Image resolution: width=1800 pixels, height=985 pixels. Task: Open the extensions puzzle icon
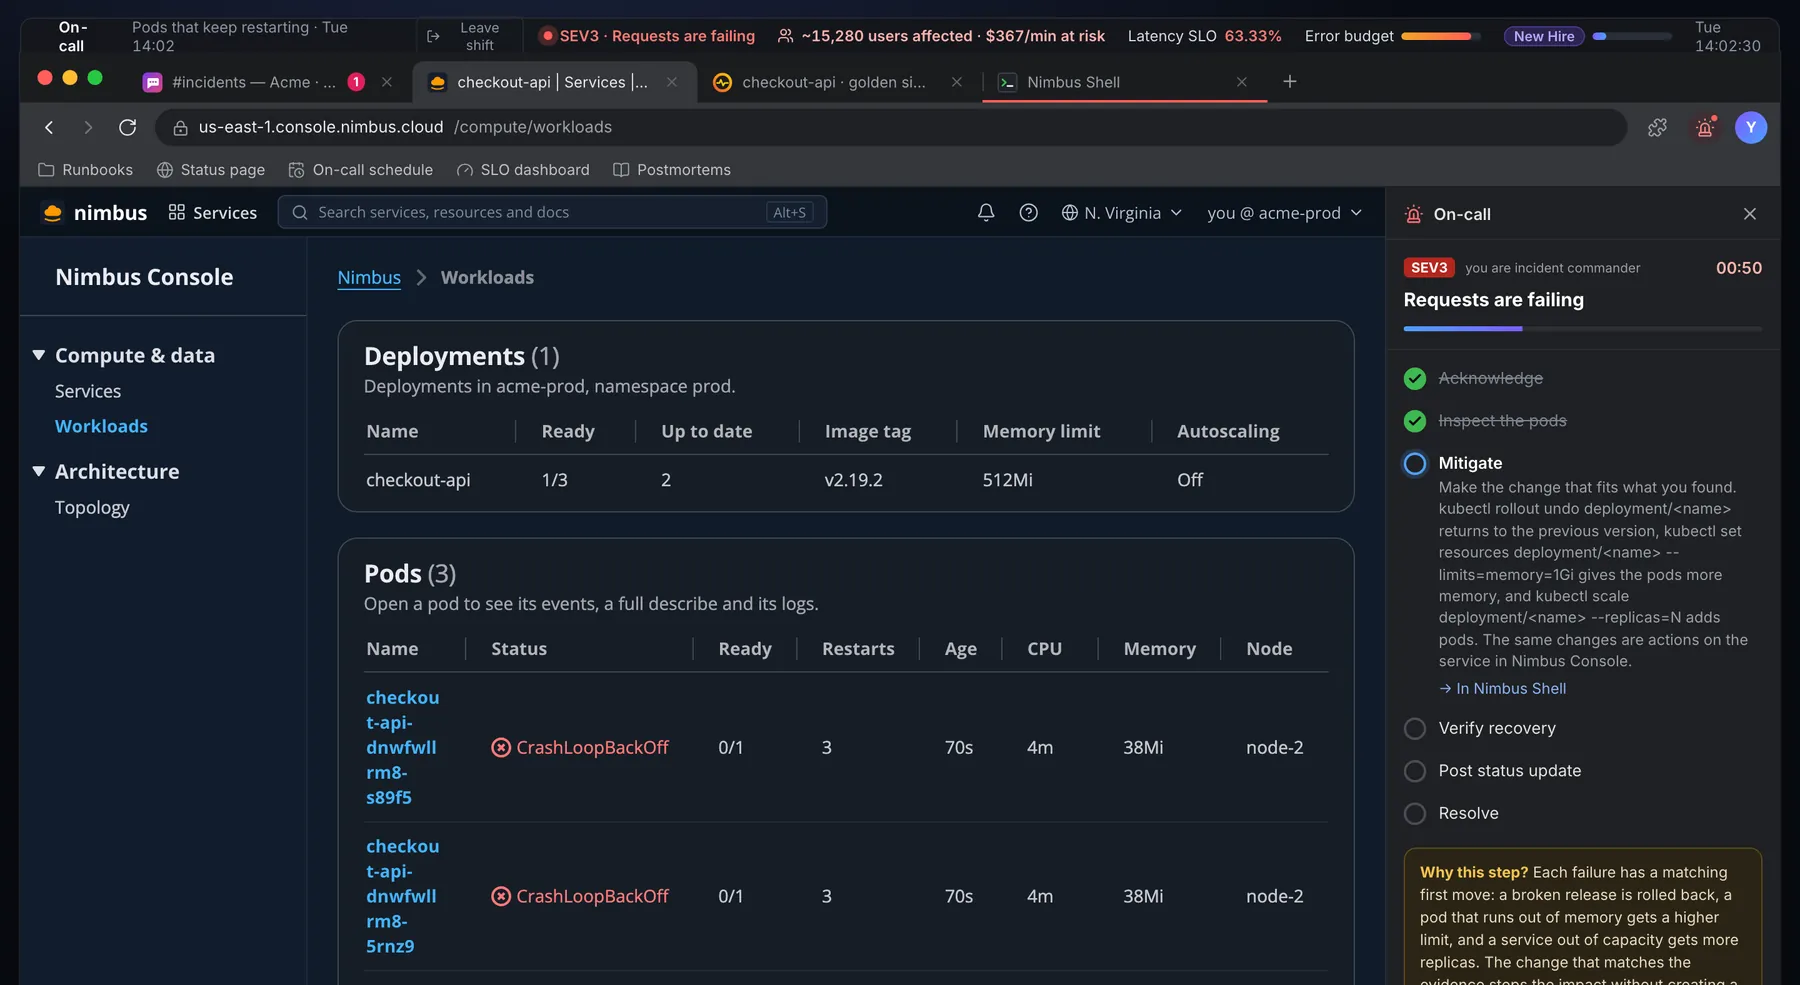(x=1657, y=127)
